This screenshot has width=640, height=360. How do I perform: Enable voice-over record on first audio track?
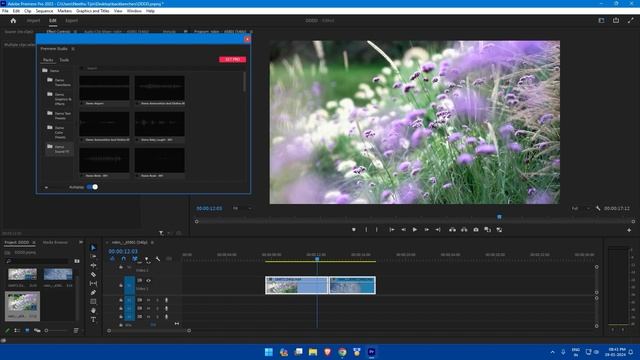(x=167, y=300)
